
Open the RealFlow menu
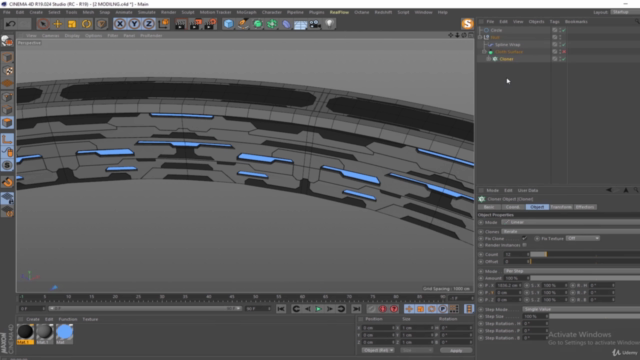339,12
